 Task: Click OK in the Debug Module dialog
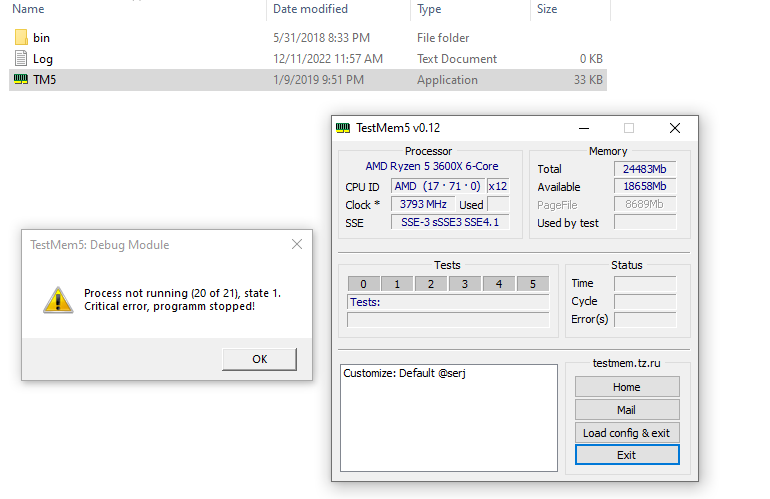[259, 359]
